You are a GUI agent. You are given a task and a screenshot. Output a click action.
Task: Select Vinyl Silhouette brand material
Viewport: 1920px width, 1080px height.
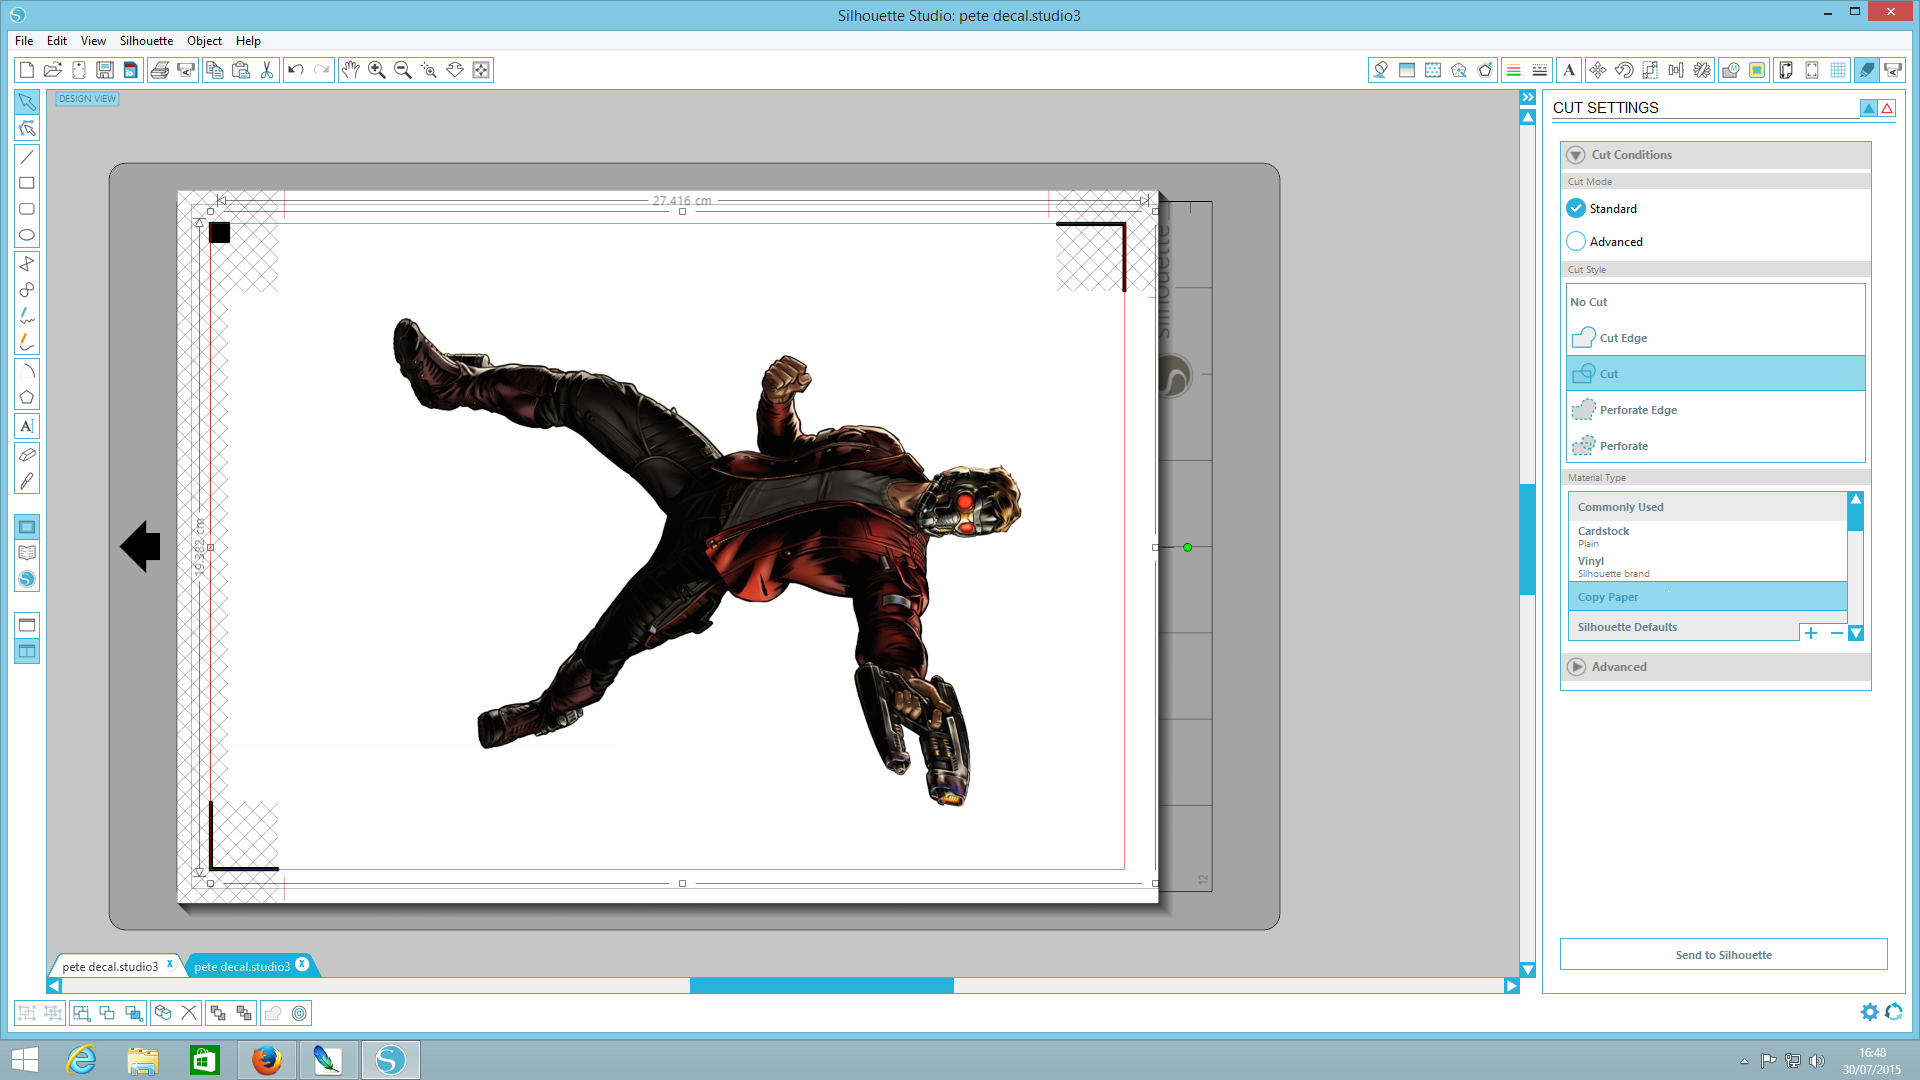[x=1706, y=567]
